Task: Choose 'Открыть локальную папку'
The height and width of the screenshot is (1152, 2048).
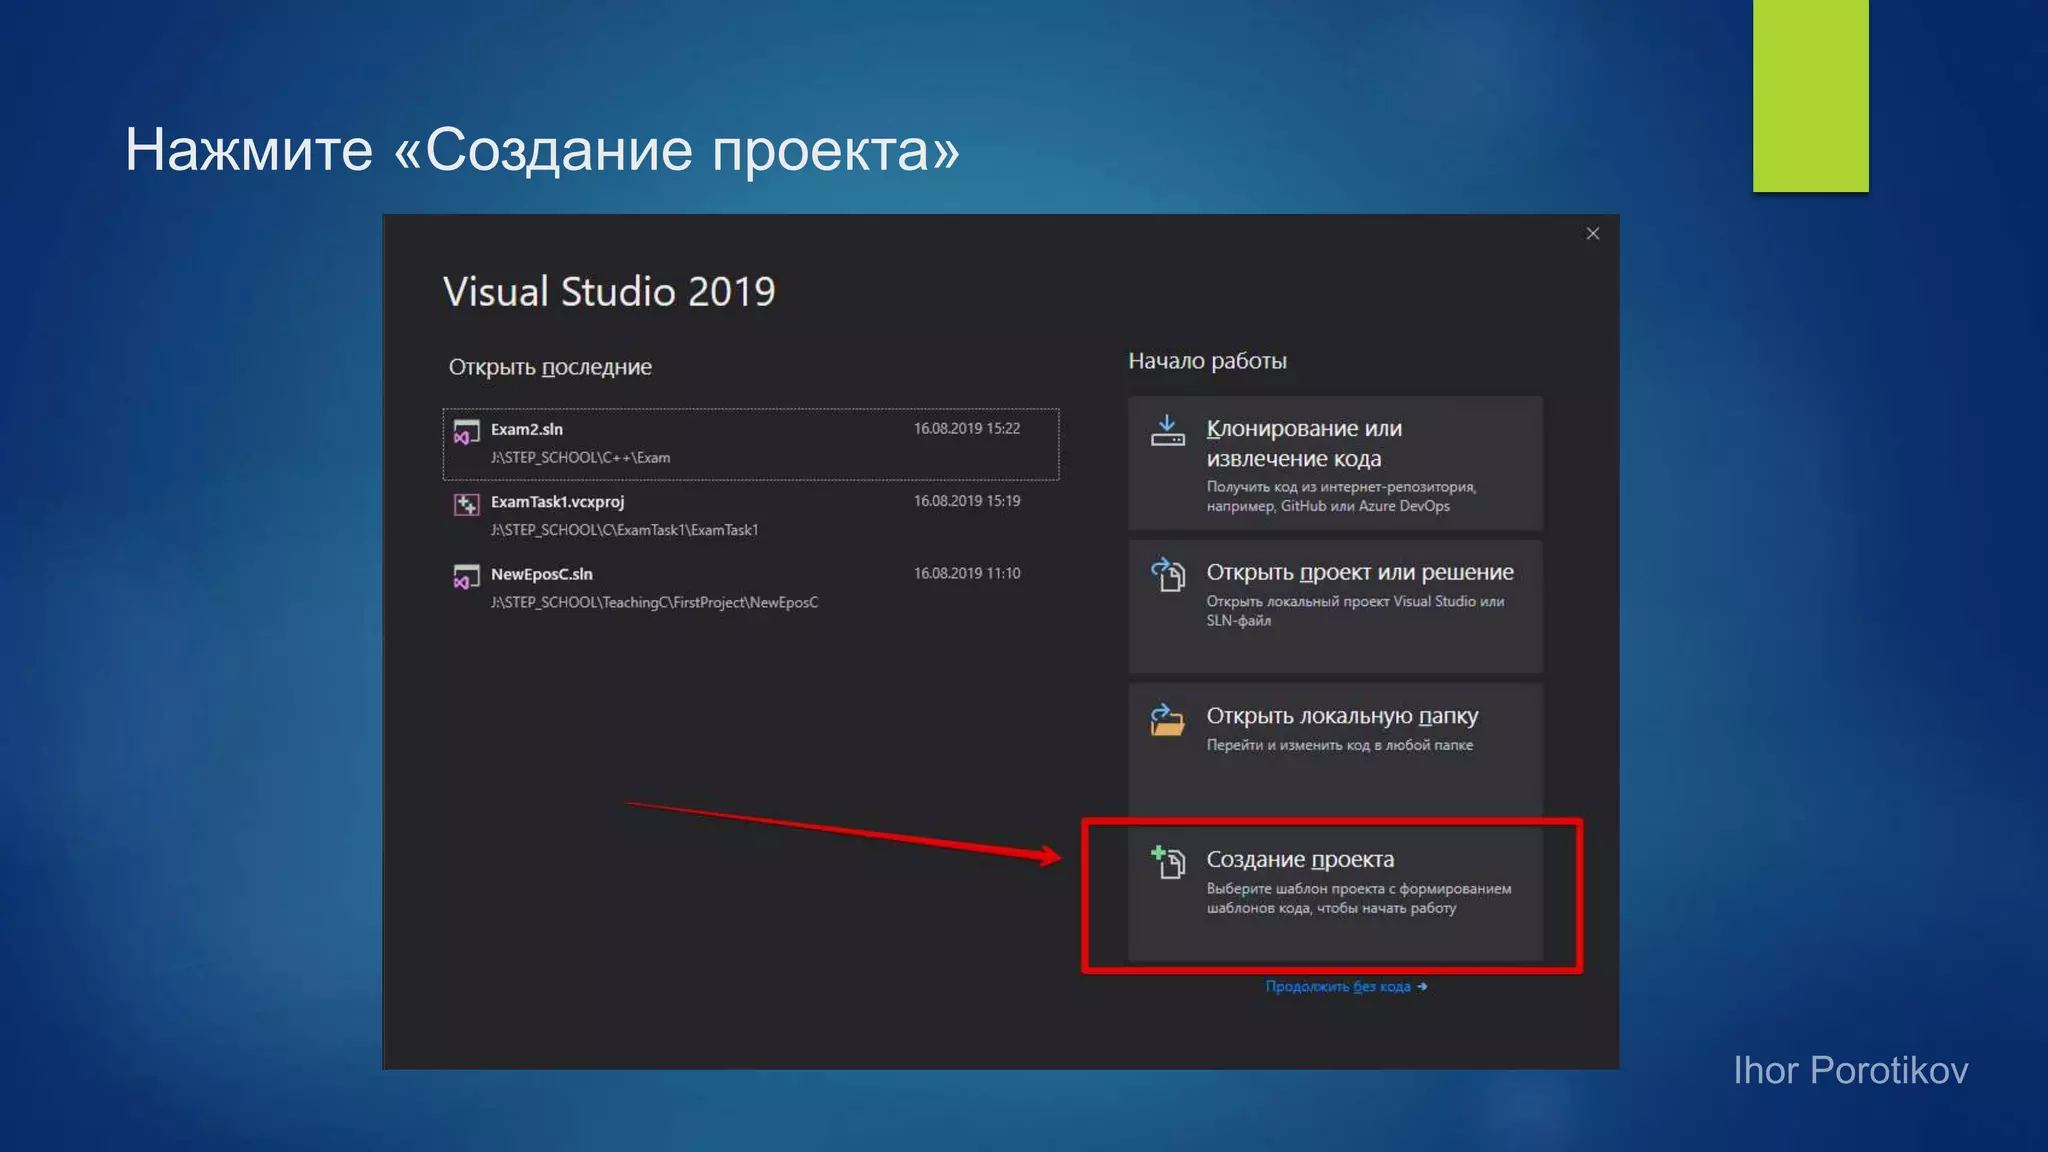Action: (1335, 750)
